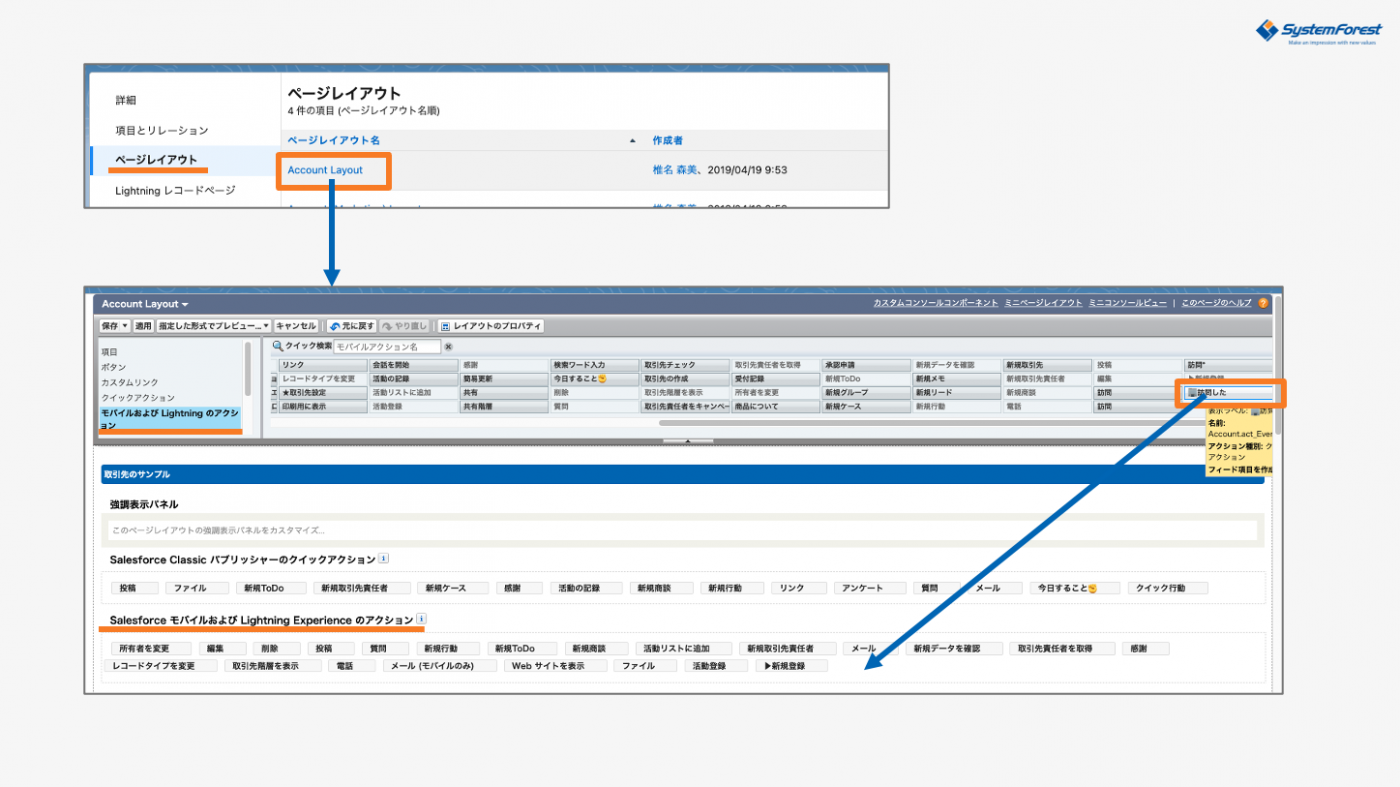The image size is (1400, 787).
Task: Open the このページのヘルプ link
Action: click(1216, 303)
